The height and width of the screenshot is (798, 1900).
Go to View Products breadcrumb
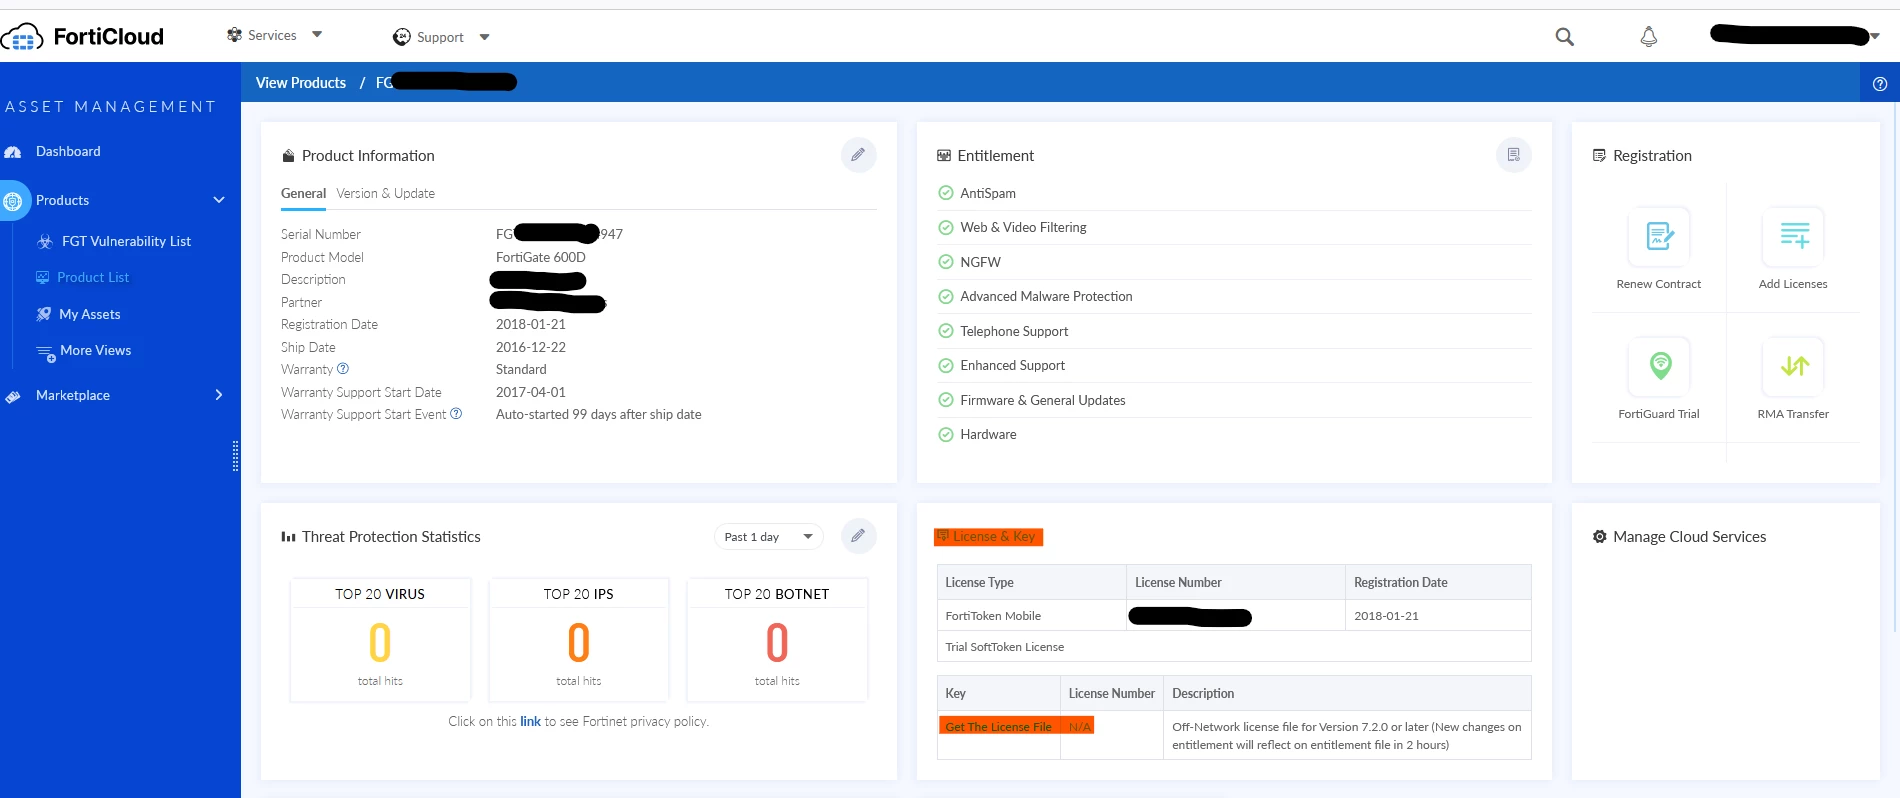[x=301, y=83]
